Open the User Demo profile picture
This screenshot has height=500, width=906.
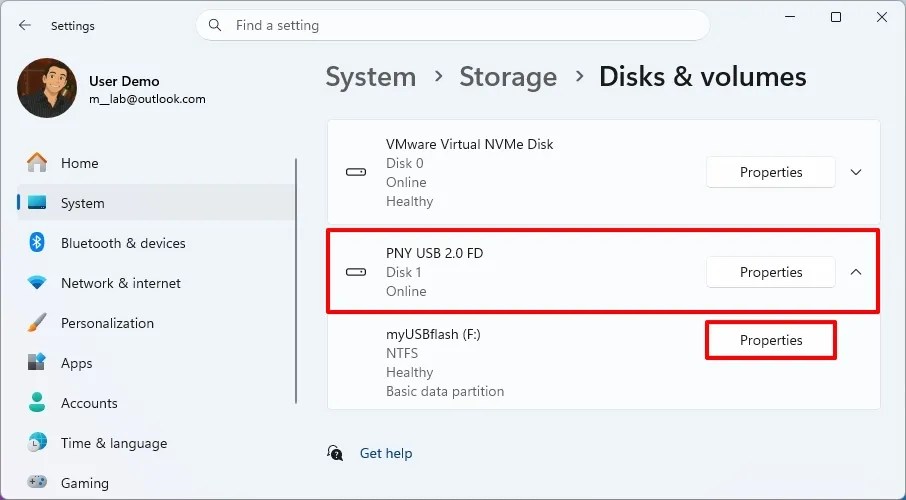47,88
